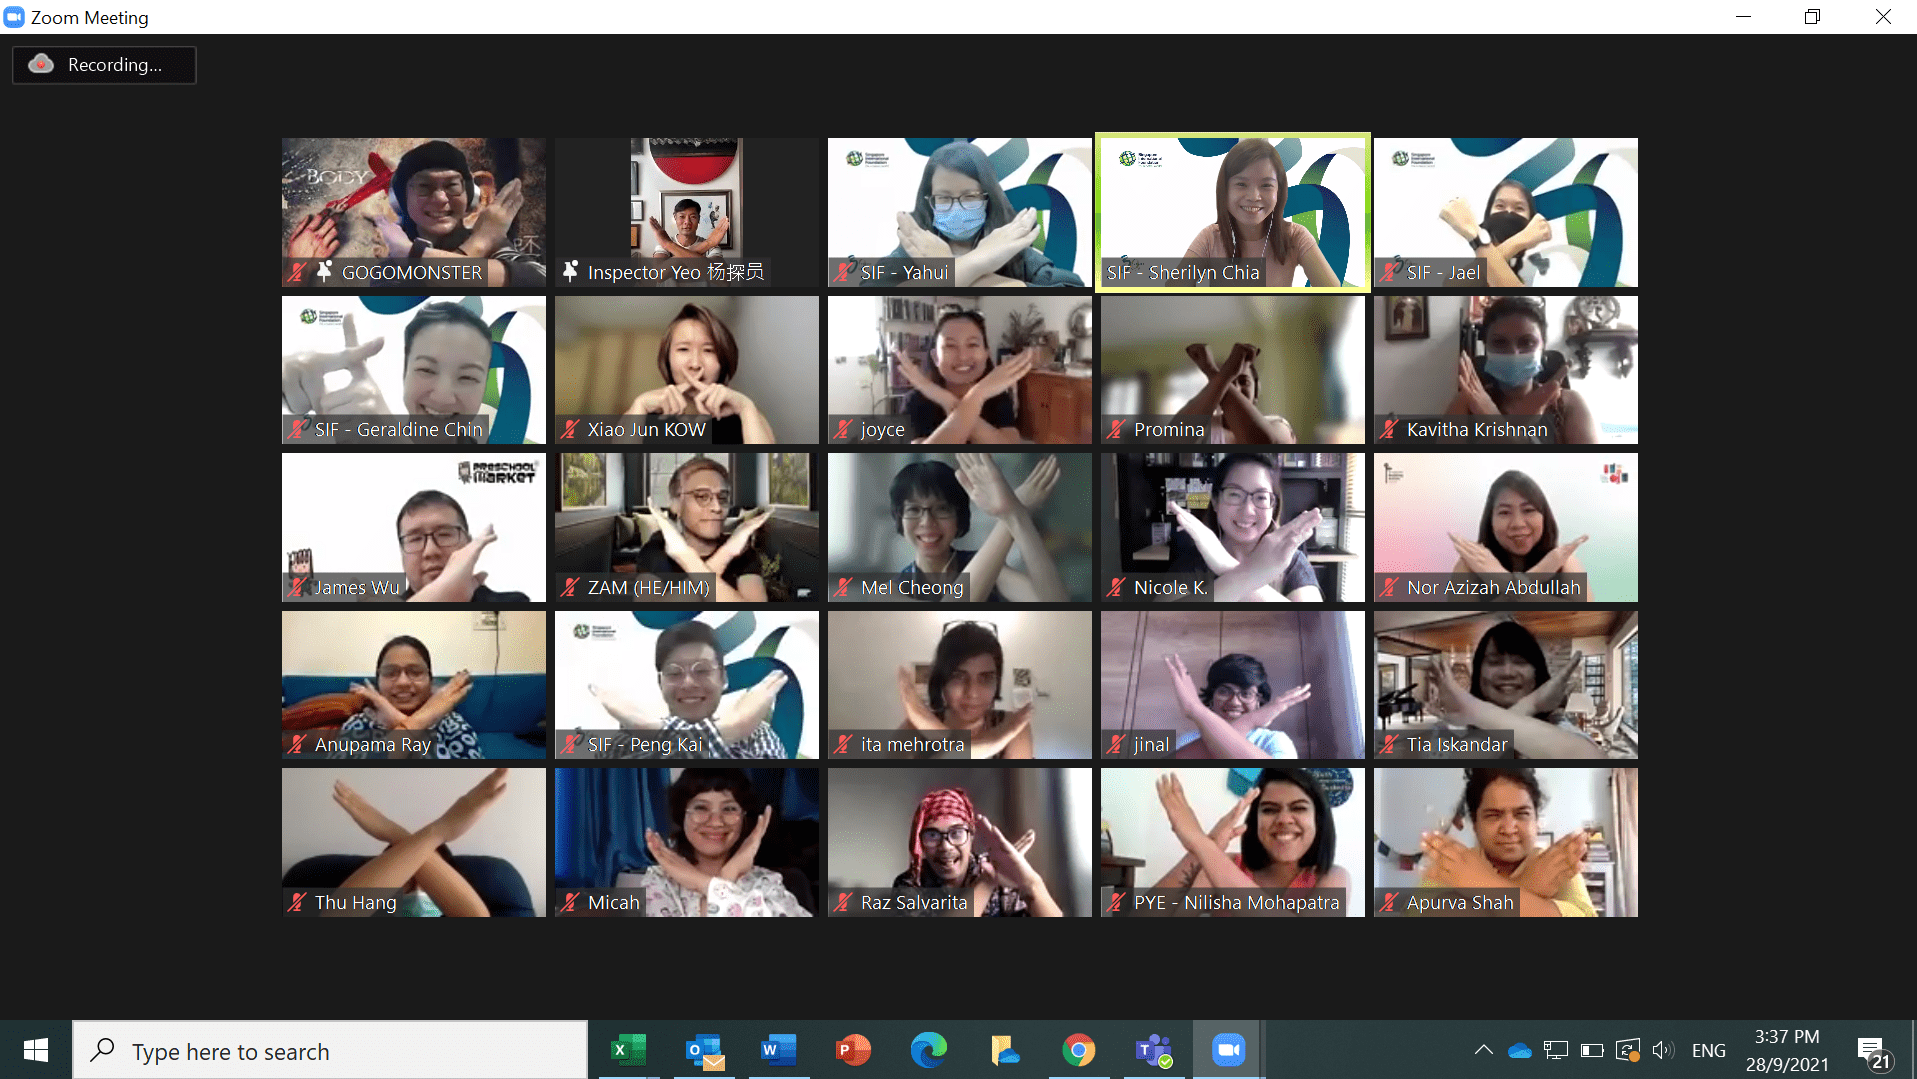This screenshot has width=1917, height=1079.
Task: Click the ENG language indicator
Action: point(1708,1050)
